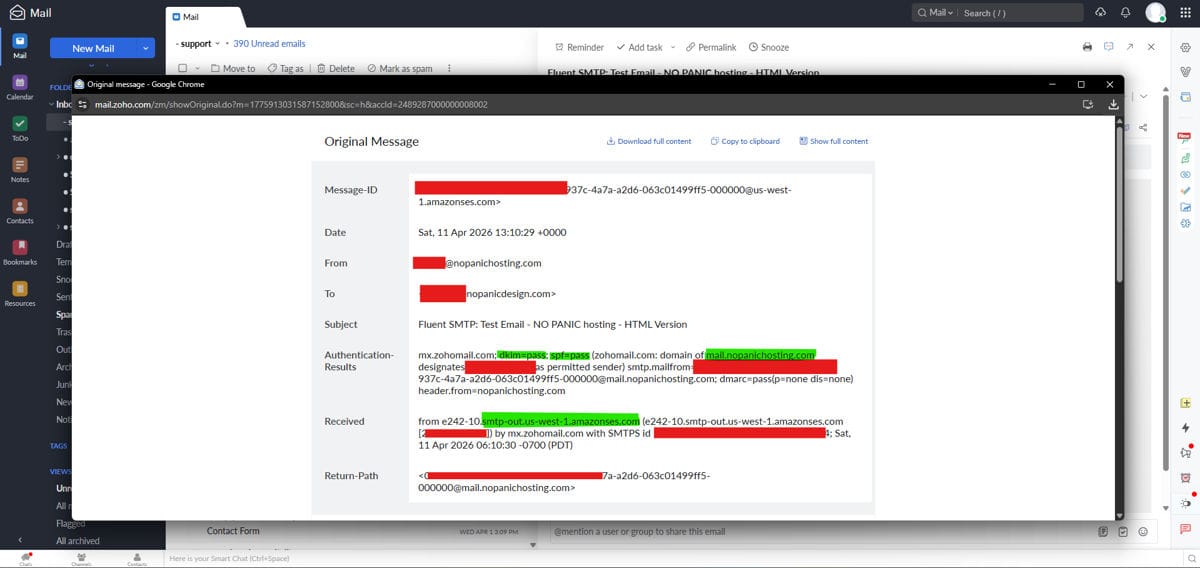Click the settings gear in the right sidebar
Screen dimensions: 1200x568
pos(1185,47)
